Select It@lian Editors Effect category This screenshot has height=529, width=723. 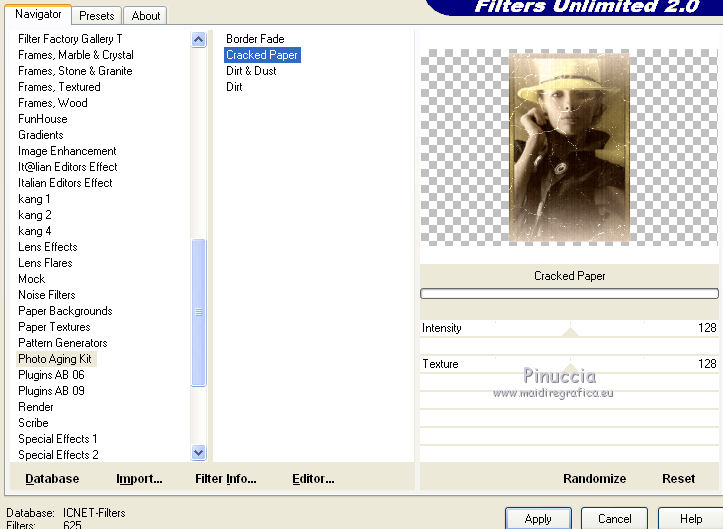coord(67,167)
